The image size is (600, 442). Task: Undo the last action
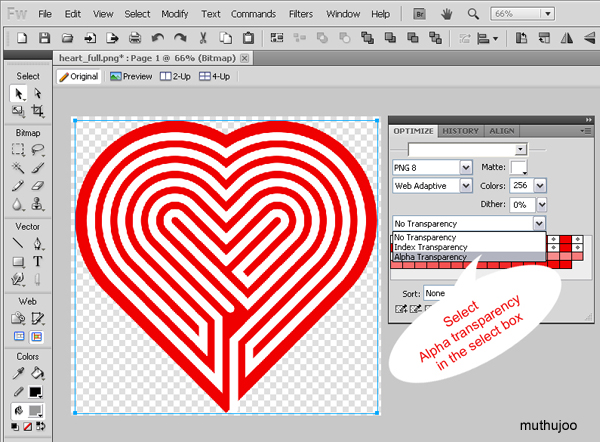pyautogui.click(x=158, y=38)
